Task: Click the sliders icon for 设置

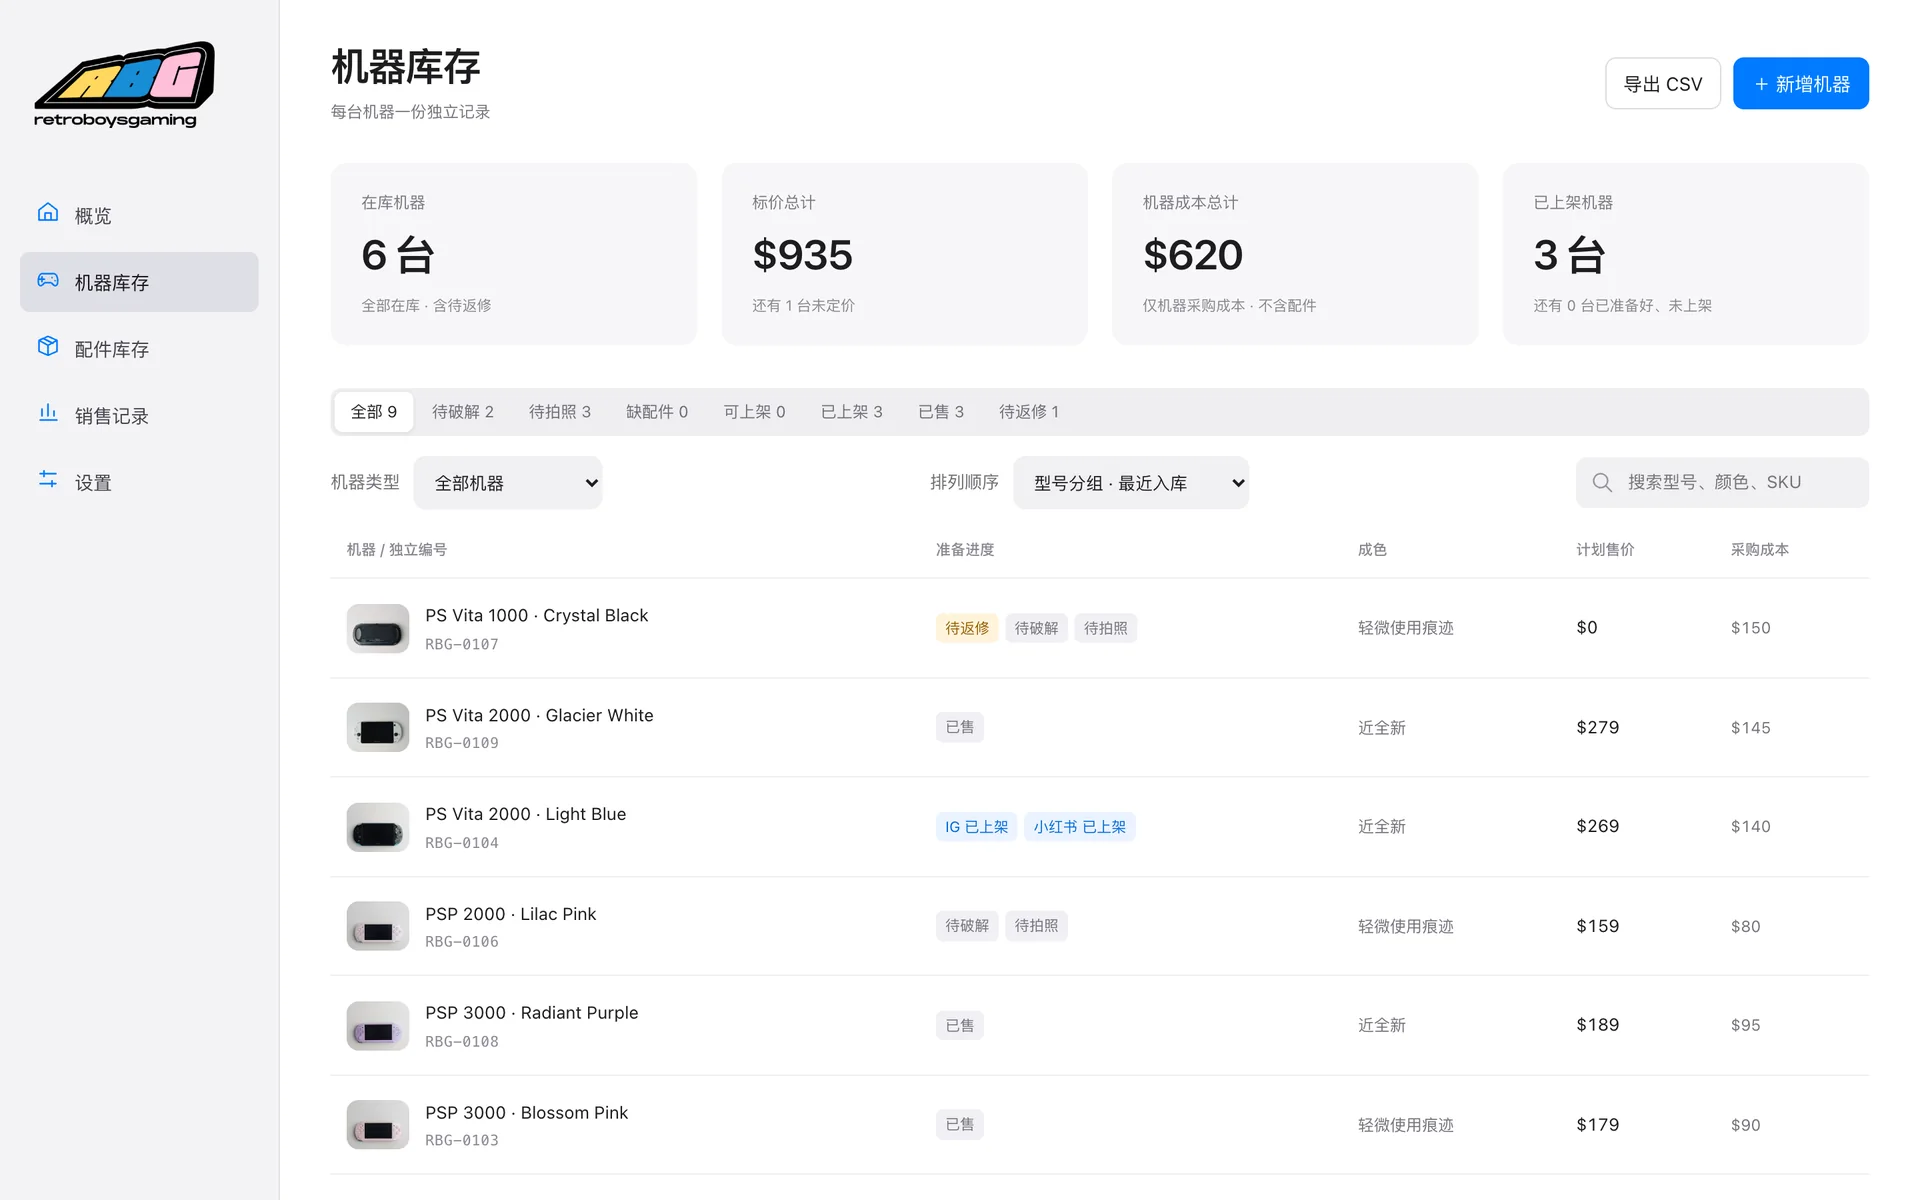Action: click(48, 479)
